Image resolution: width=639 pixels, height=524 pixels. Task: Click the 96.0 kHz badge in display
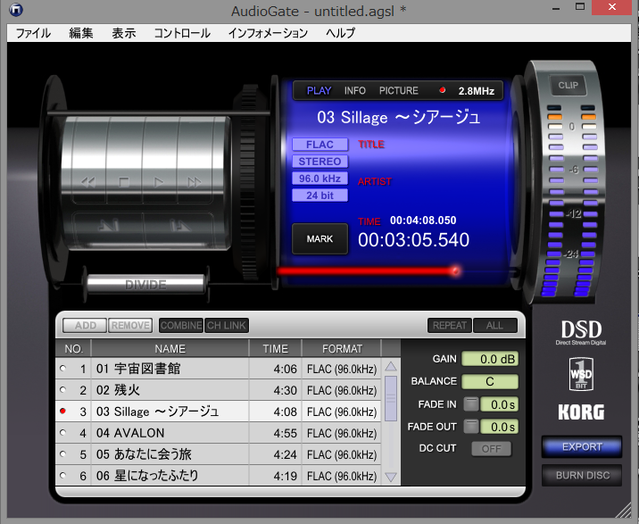[320, 178]
